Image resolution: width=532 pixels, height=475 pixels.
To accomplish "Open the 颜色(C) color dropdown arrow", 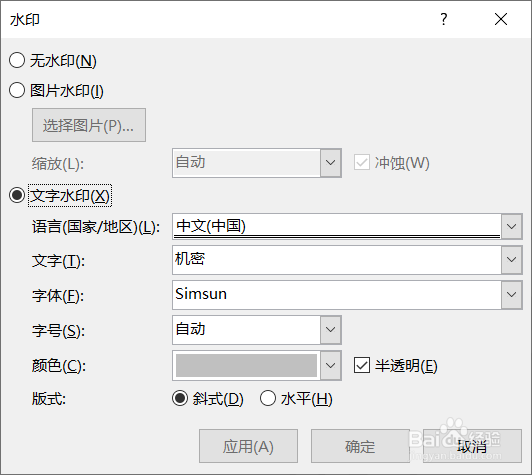I will coord(330,365).
